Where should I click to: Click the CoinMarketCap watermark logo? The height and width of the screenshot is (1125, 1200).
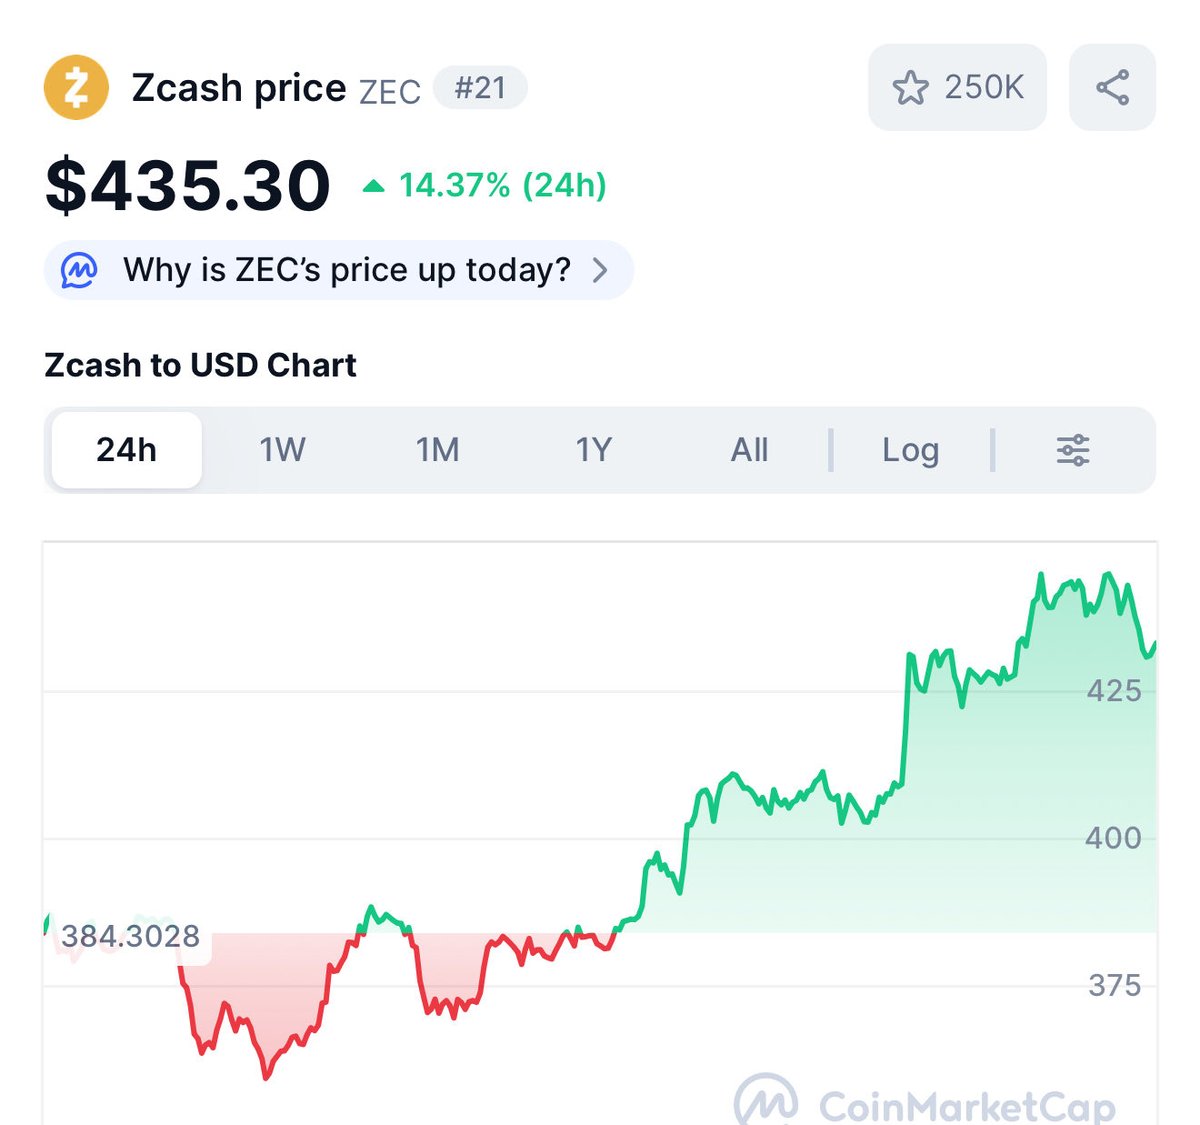point(766,1102)
